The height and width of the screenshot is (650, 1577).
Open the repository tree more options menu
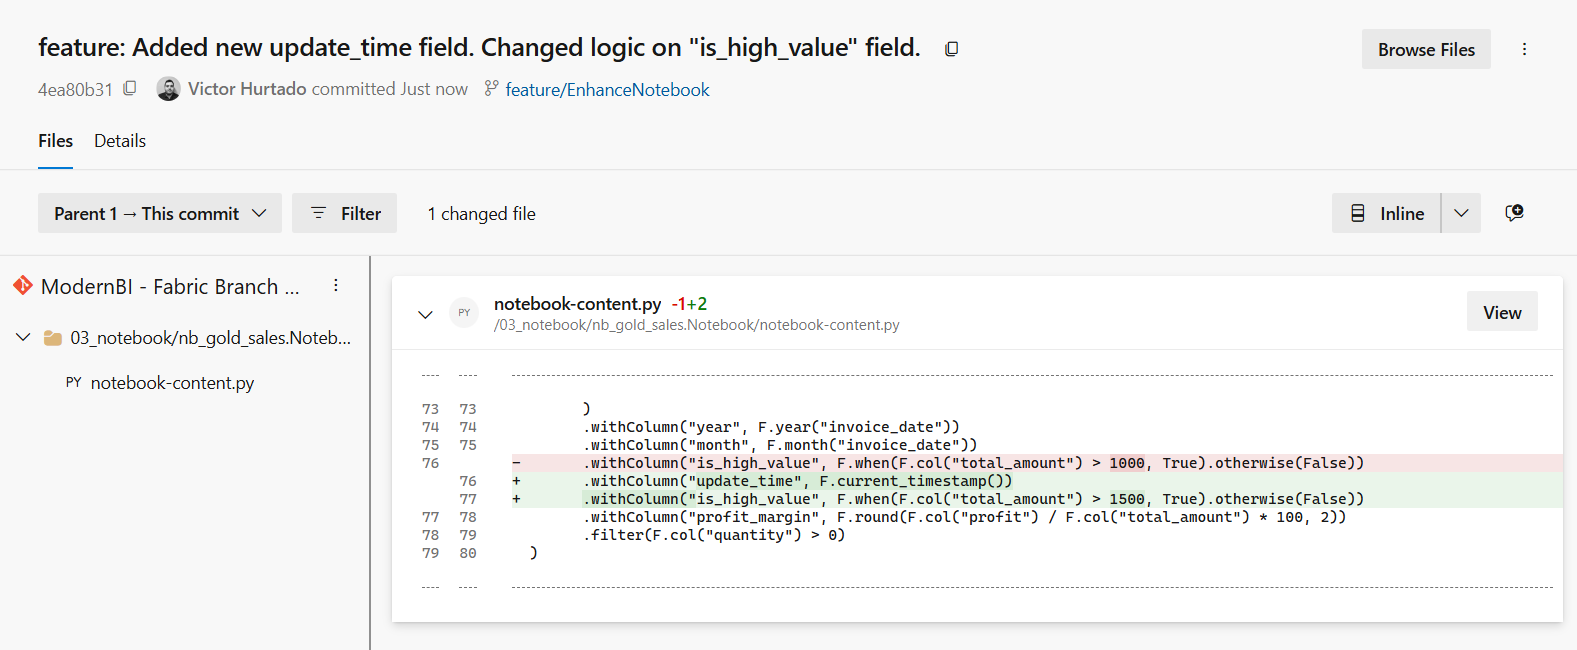click(x=336, y=286)
